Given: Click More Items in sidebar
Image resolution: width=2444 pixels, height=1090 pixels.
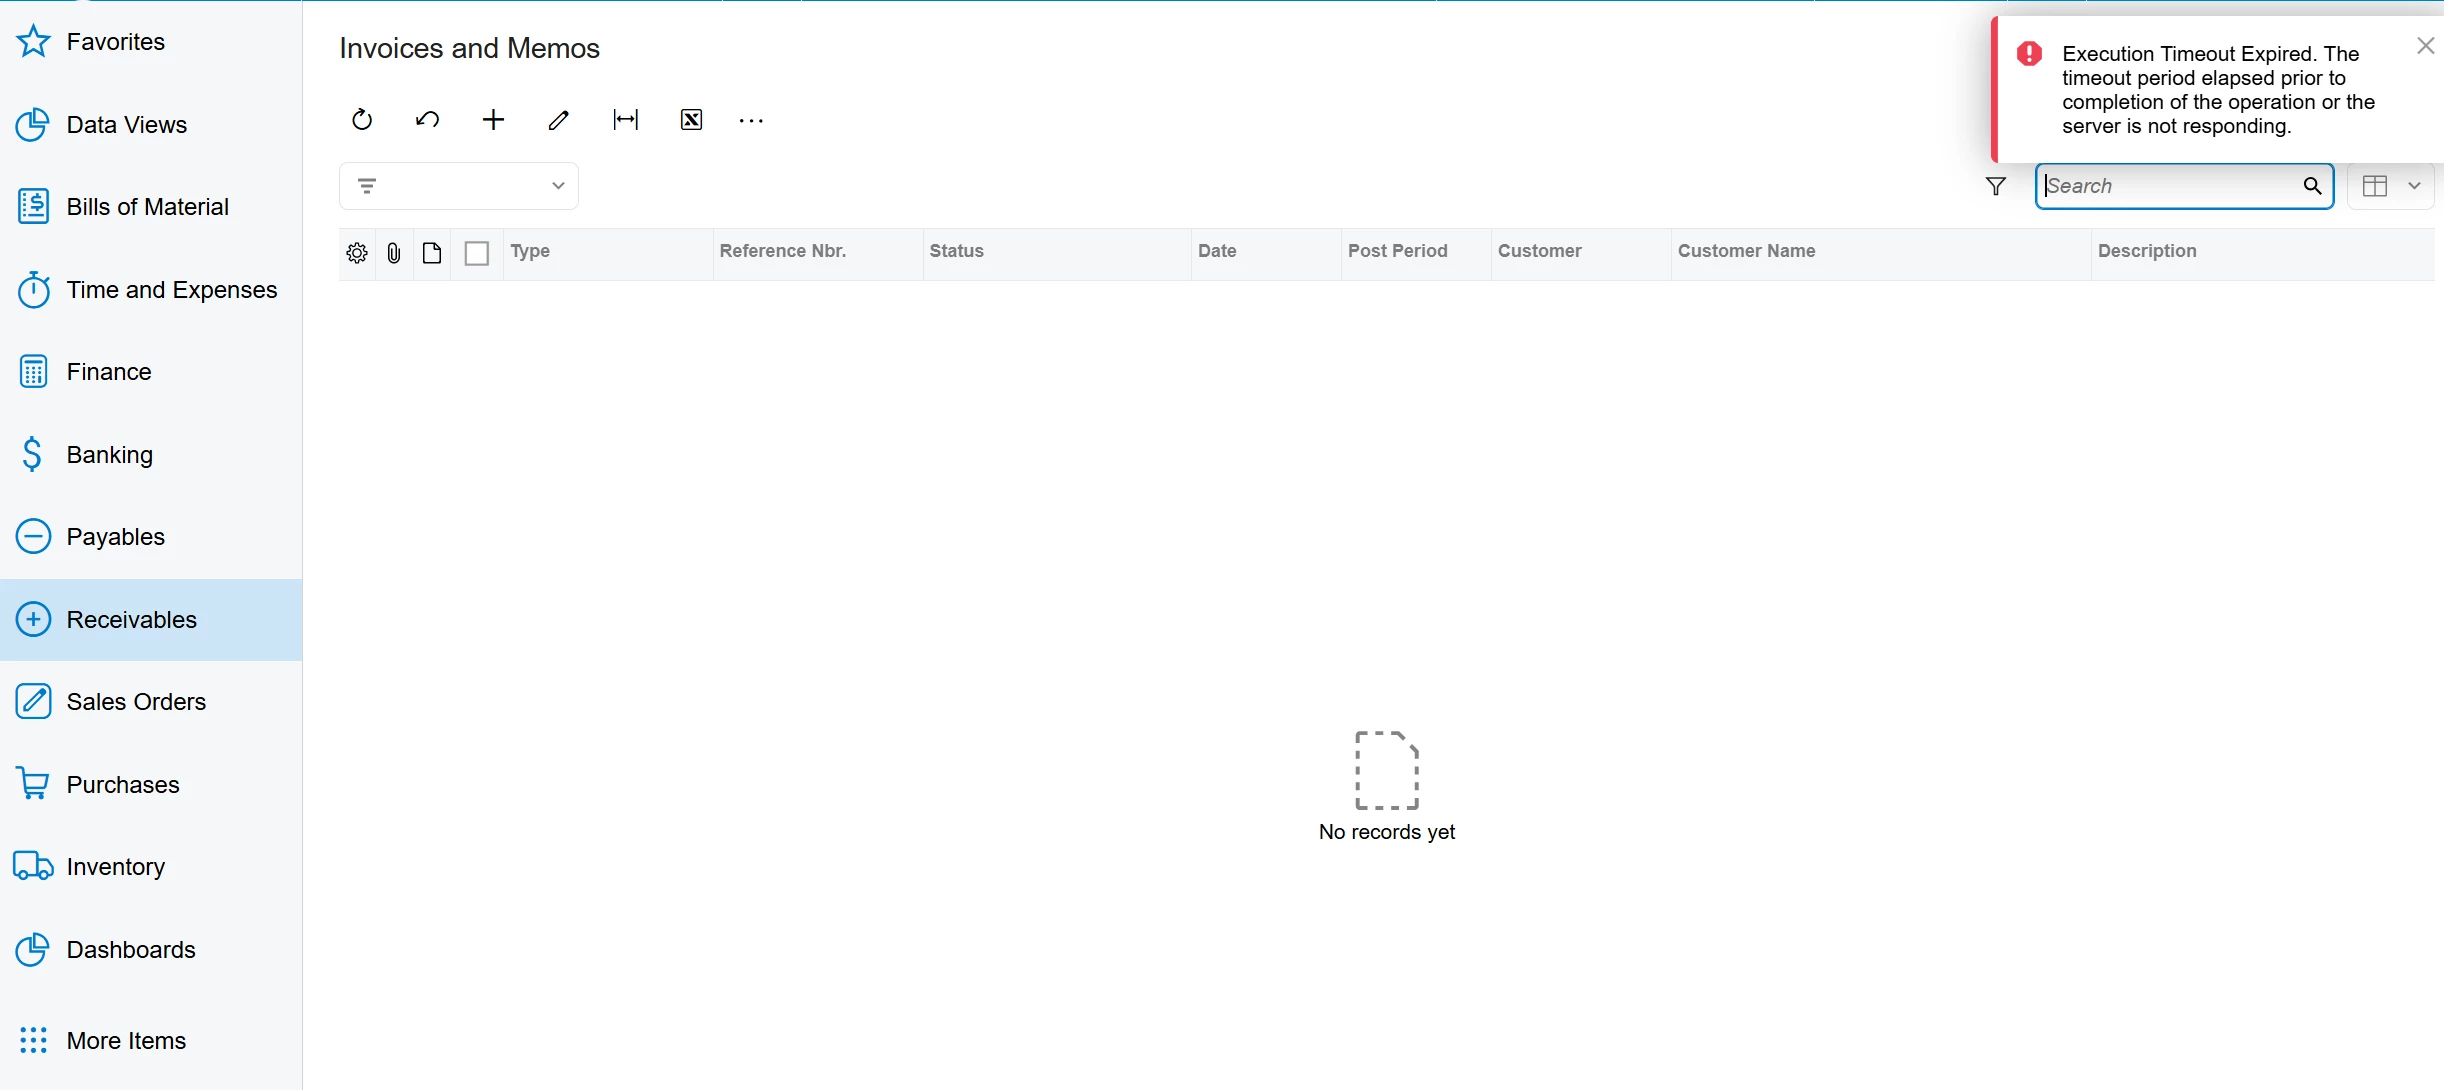Looking at the screenshot, I should [x=126, y=1041].
